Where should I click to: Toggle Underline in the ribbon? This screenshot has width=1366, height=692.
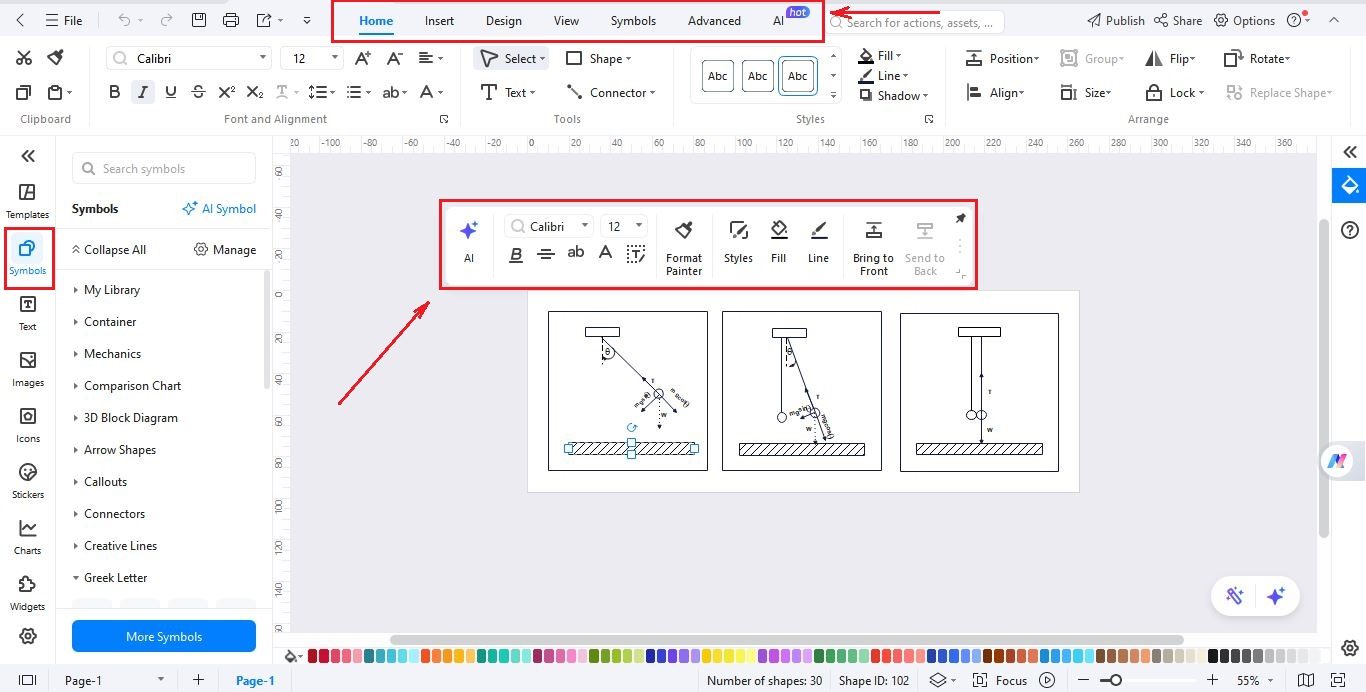click(170, 92)
